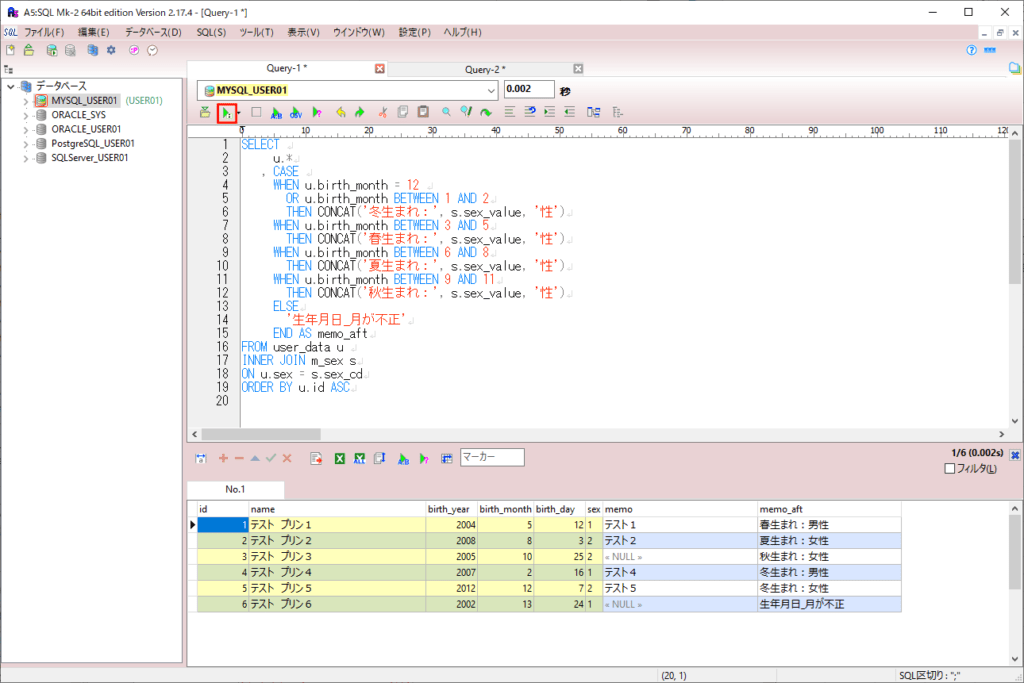Refresh the result grid (reload icon)
Viewport: 1024px width, 683px height.
pyautogui.click(x=200, y=457)
